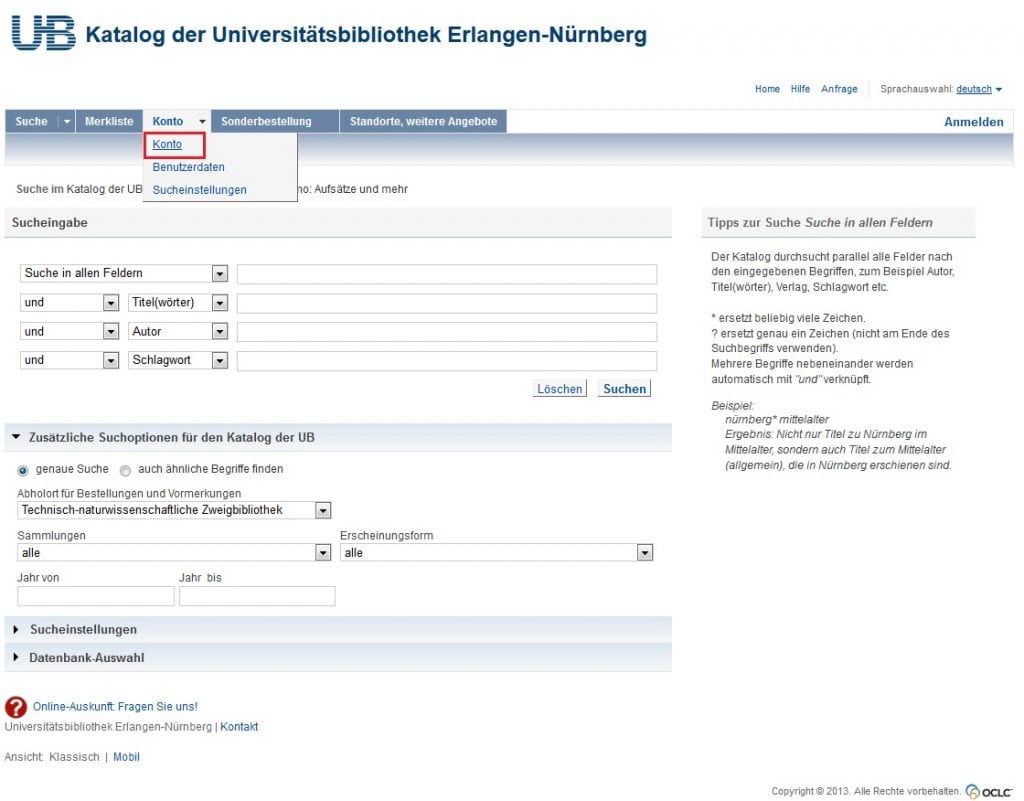This screenshot has height=801, width=1024.
Task: Switch to the Merkliste tab
Action: (x=108, y=120)
